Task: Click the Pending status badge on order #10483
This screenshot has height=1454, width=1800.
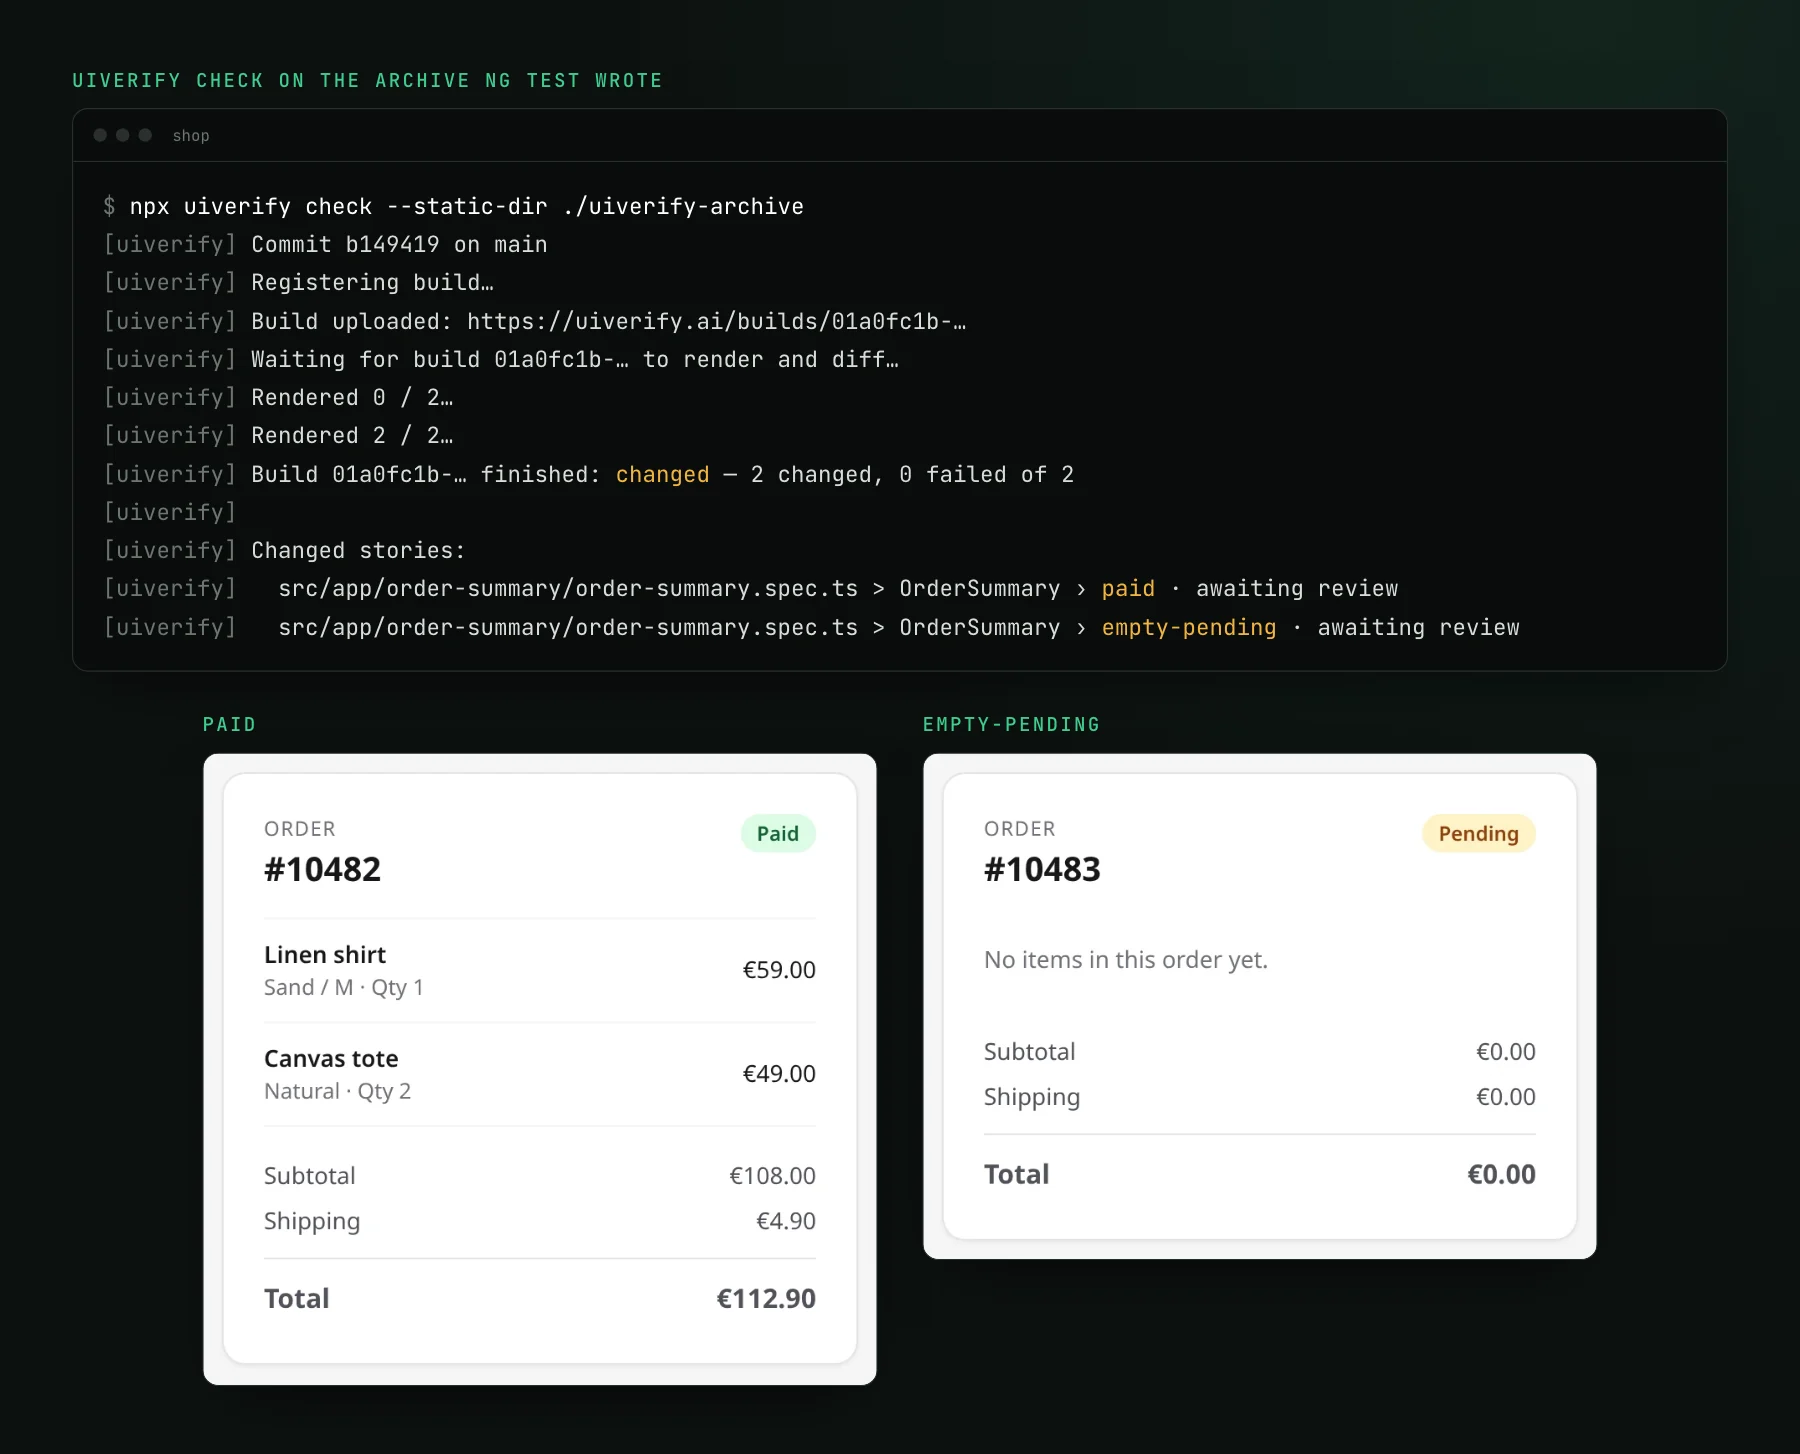Action: click(x=1478, y=833)
